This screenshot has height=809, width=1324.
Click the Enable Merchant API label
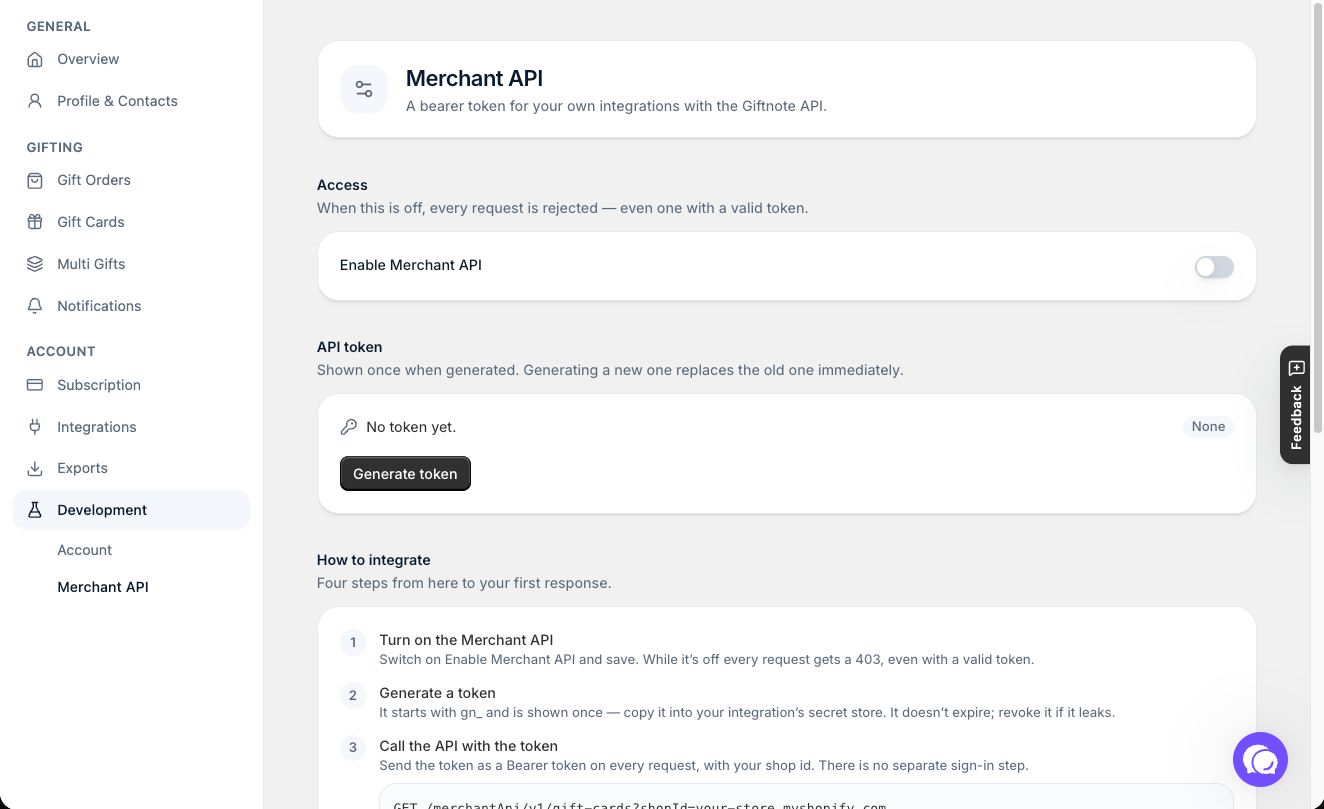(411, 265)
